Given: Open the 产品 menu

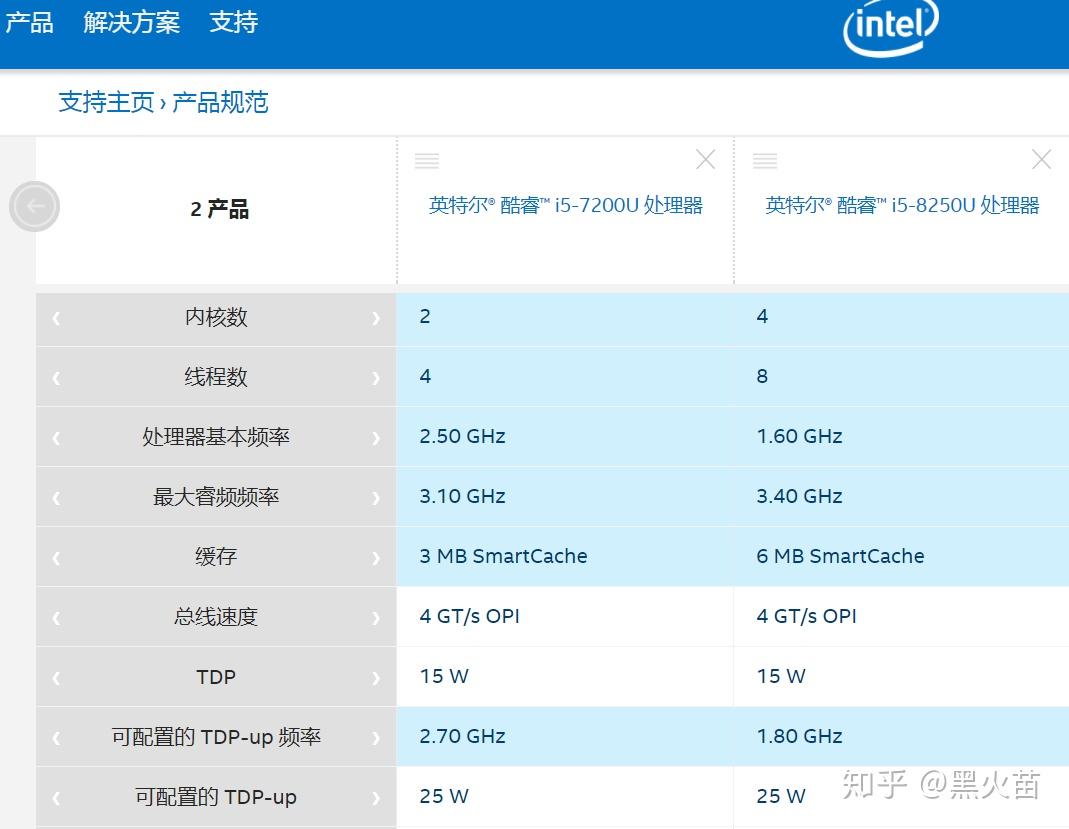Looking at the screenshot, I should (x=28, y=22).
